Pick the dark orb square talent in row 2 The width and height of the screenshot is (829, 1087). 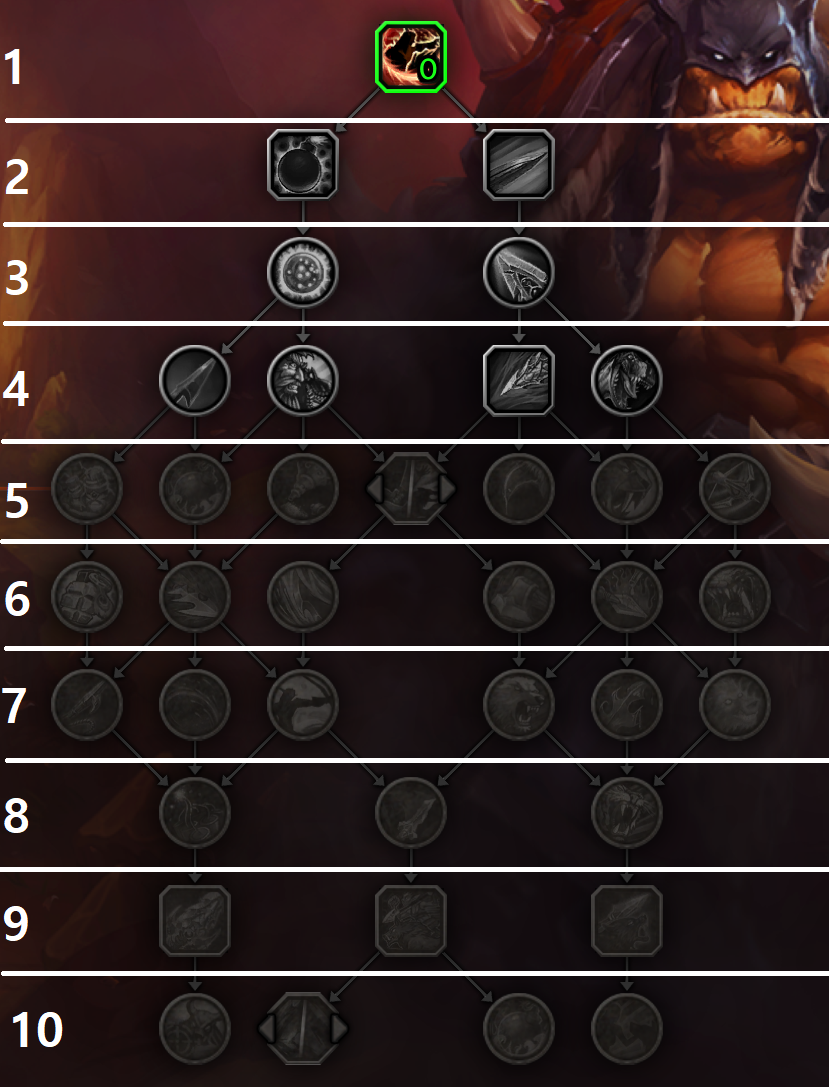(303, 165)
